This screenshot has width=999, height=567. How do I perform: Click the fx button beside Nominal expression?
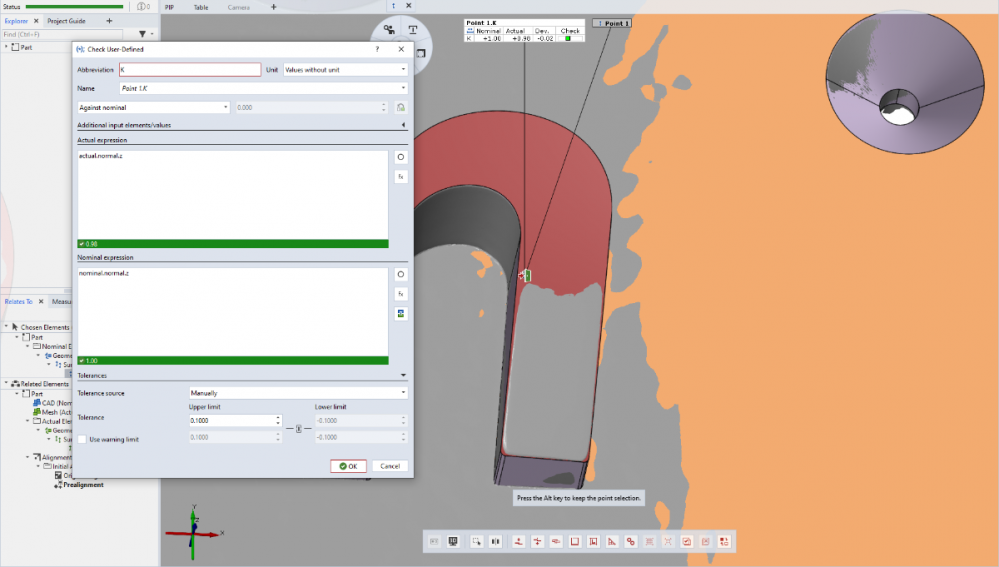click(x=400, y=294)
